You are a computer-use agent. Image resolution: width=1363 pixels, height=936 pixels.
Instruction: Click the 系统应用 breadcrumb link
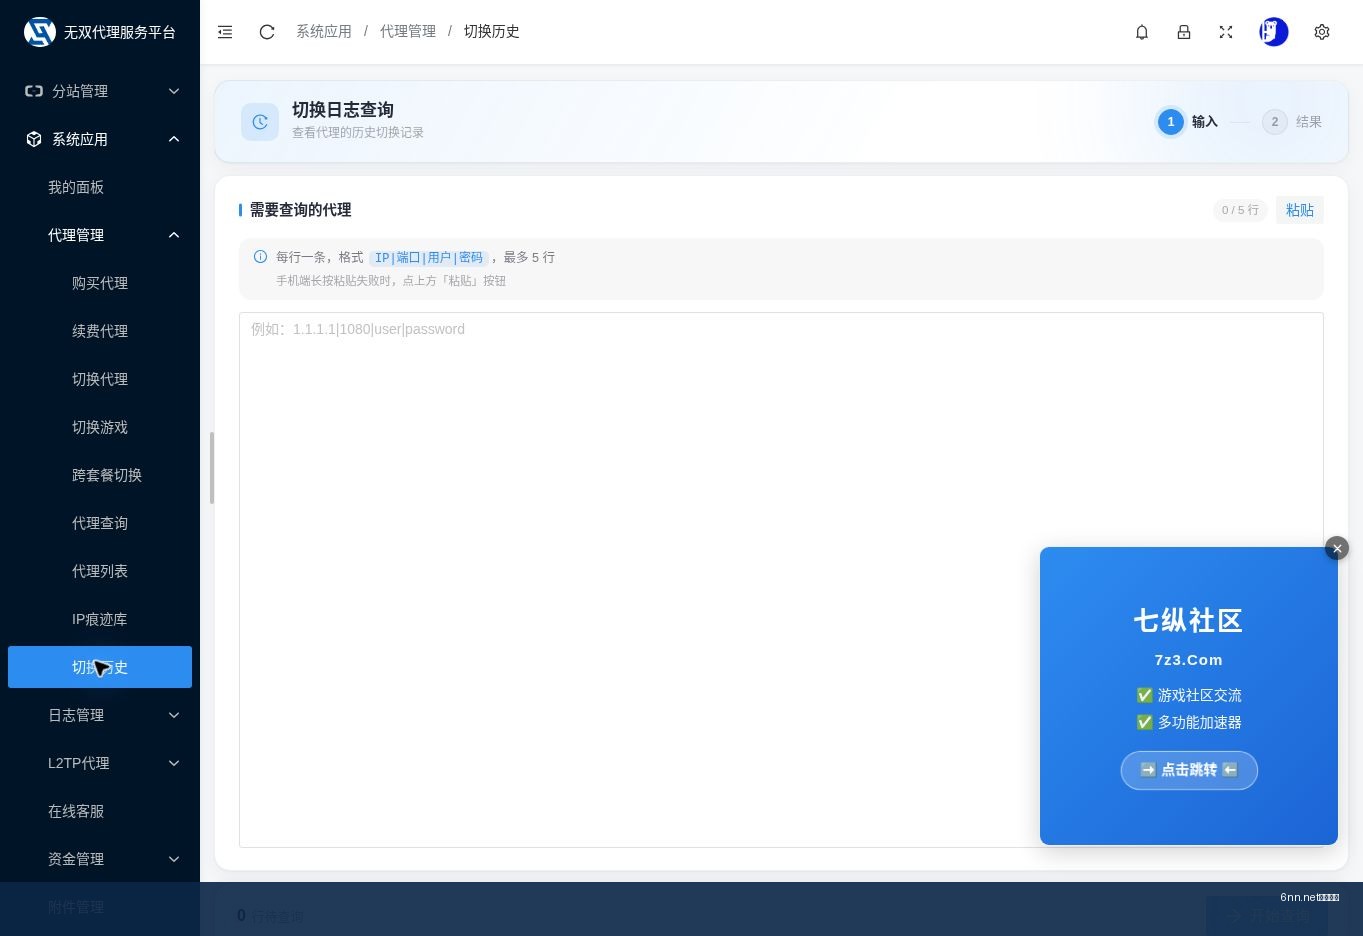324,32
